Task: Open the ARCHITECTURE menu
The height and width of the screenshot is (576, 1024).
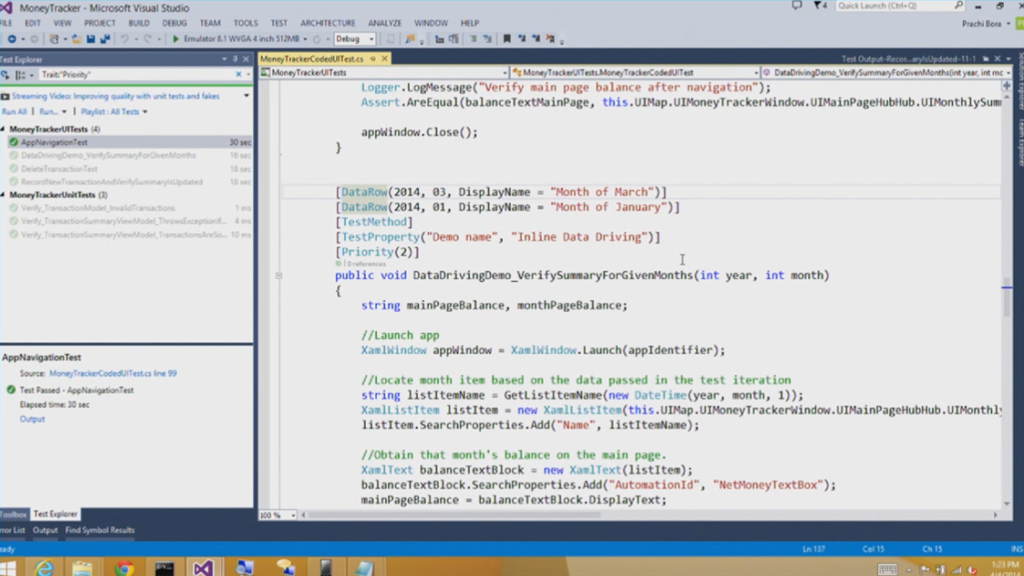Action: (328, 23)
